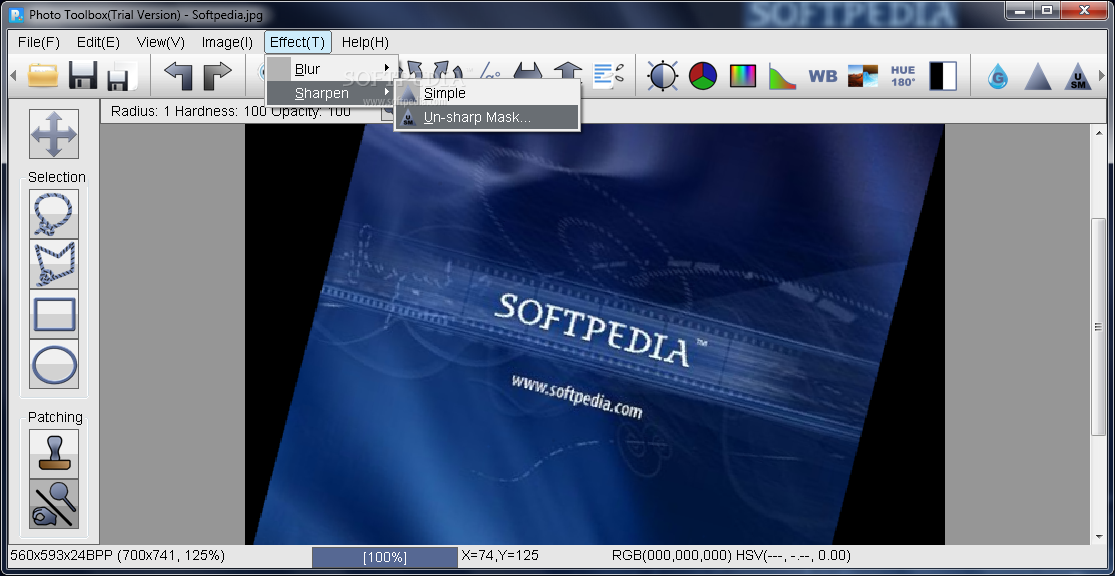The image size is (1115, 576).
Task: Redo with the right-turn arrow icon
Action: coord(218,75)
